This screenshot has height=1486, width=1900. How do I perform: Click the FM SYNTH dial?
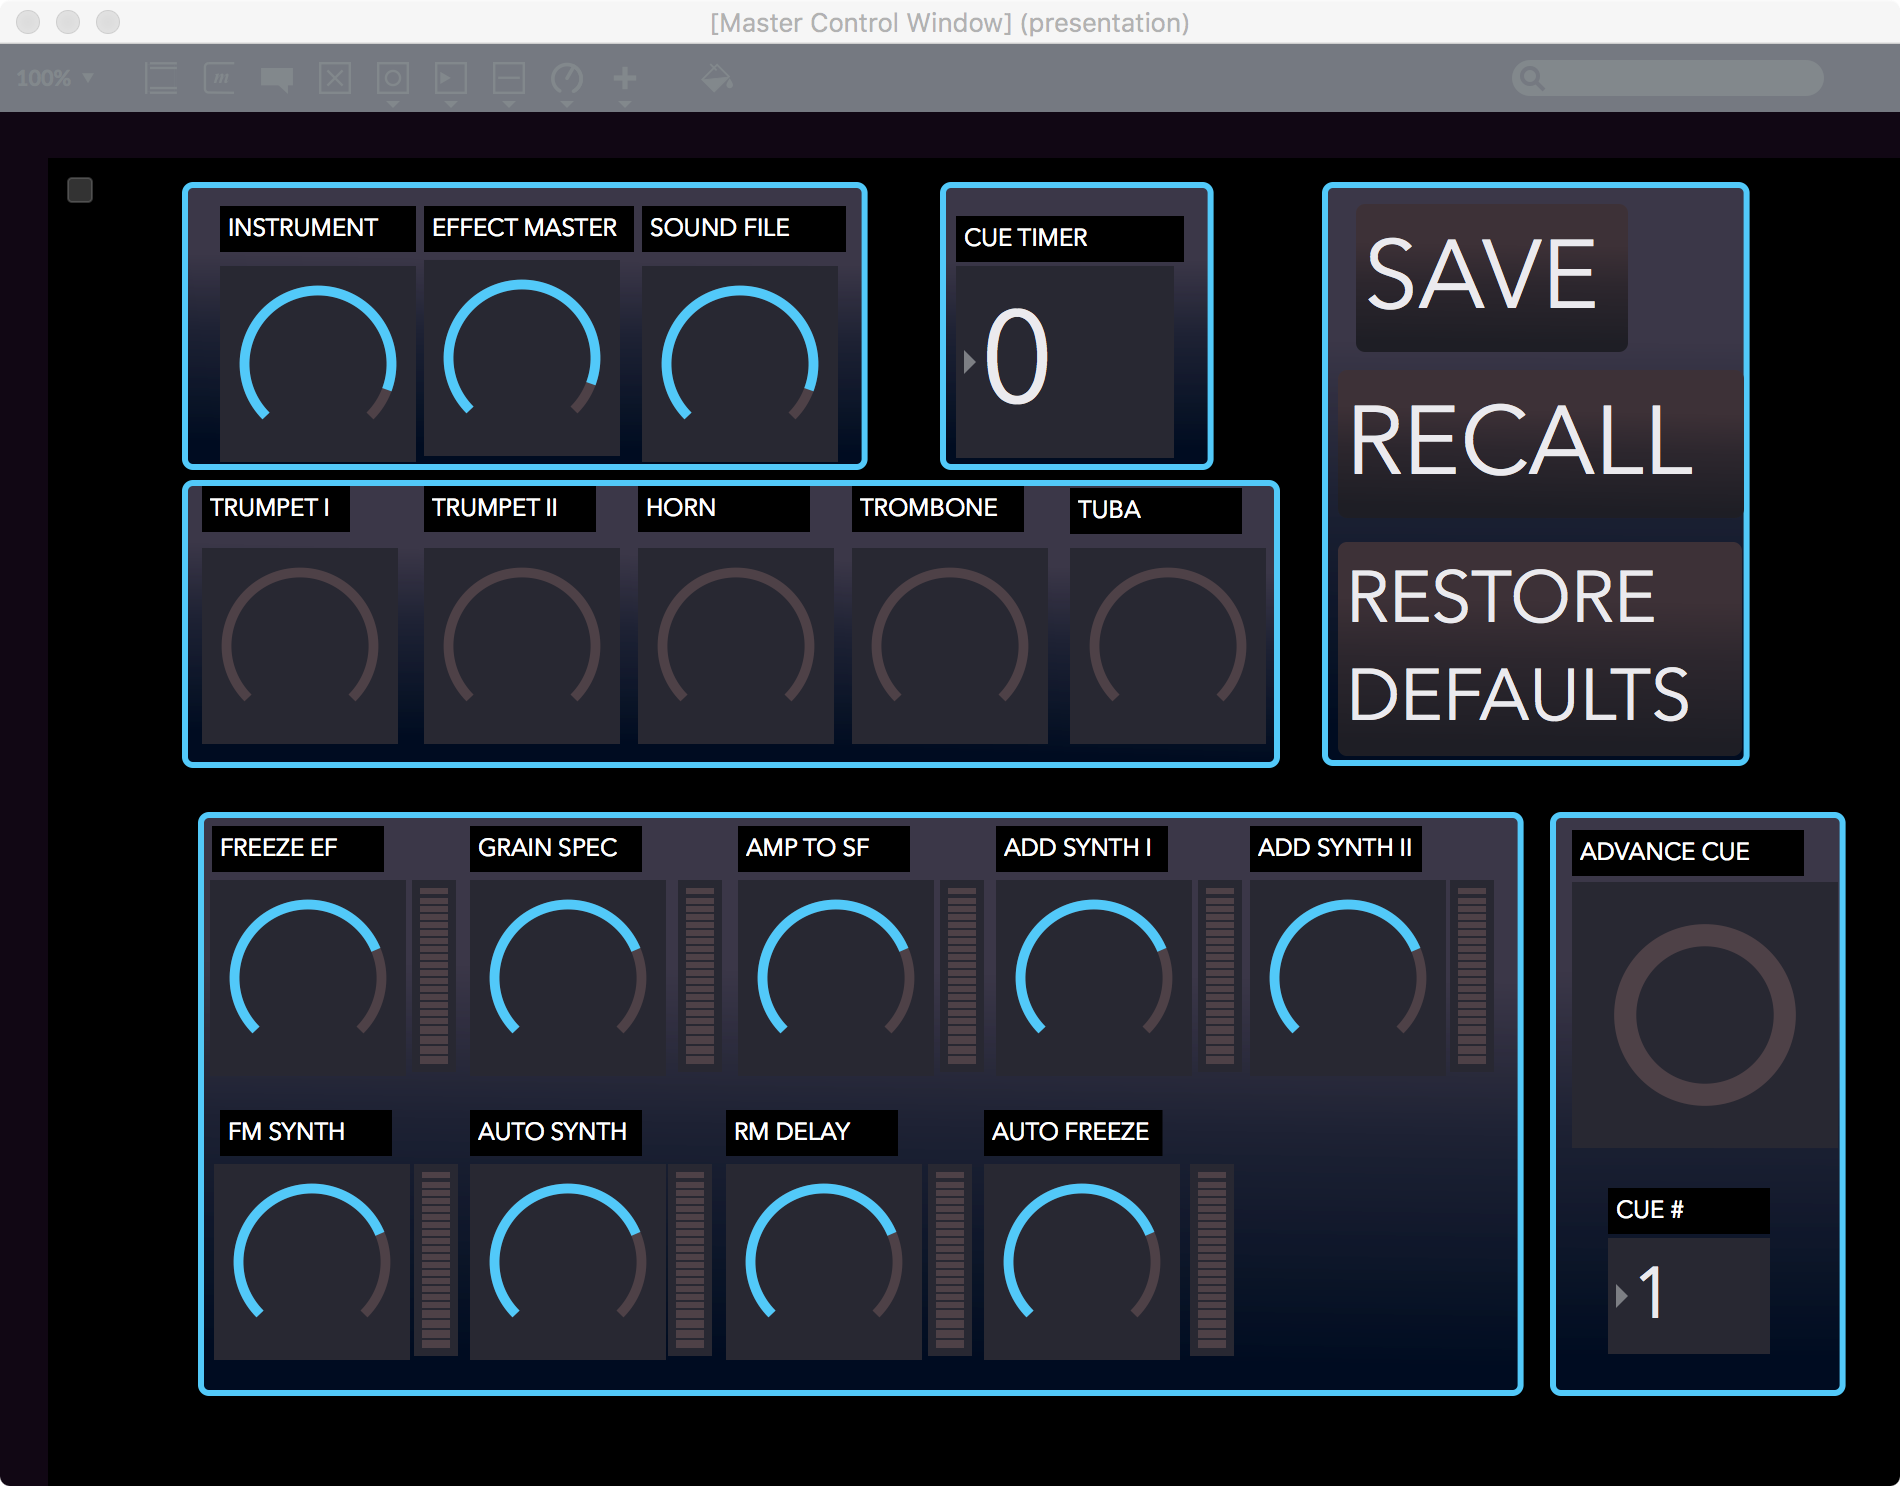click(312, 1261)
